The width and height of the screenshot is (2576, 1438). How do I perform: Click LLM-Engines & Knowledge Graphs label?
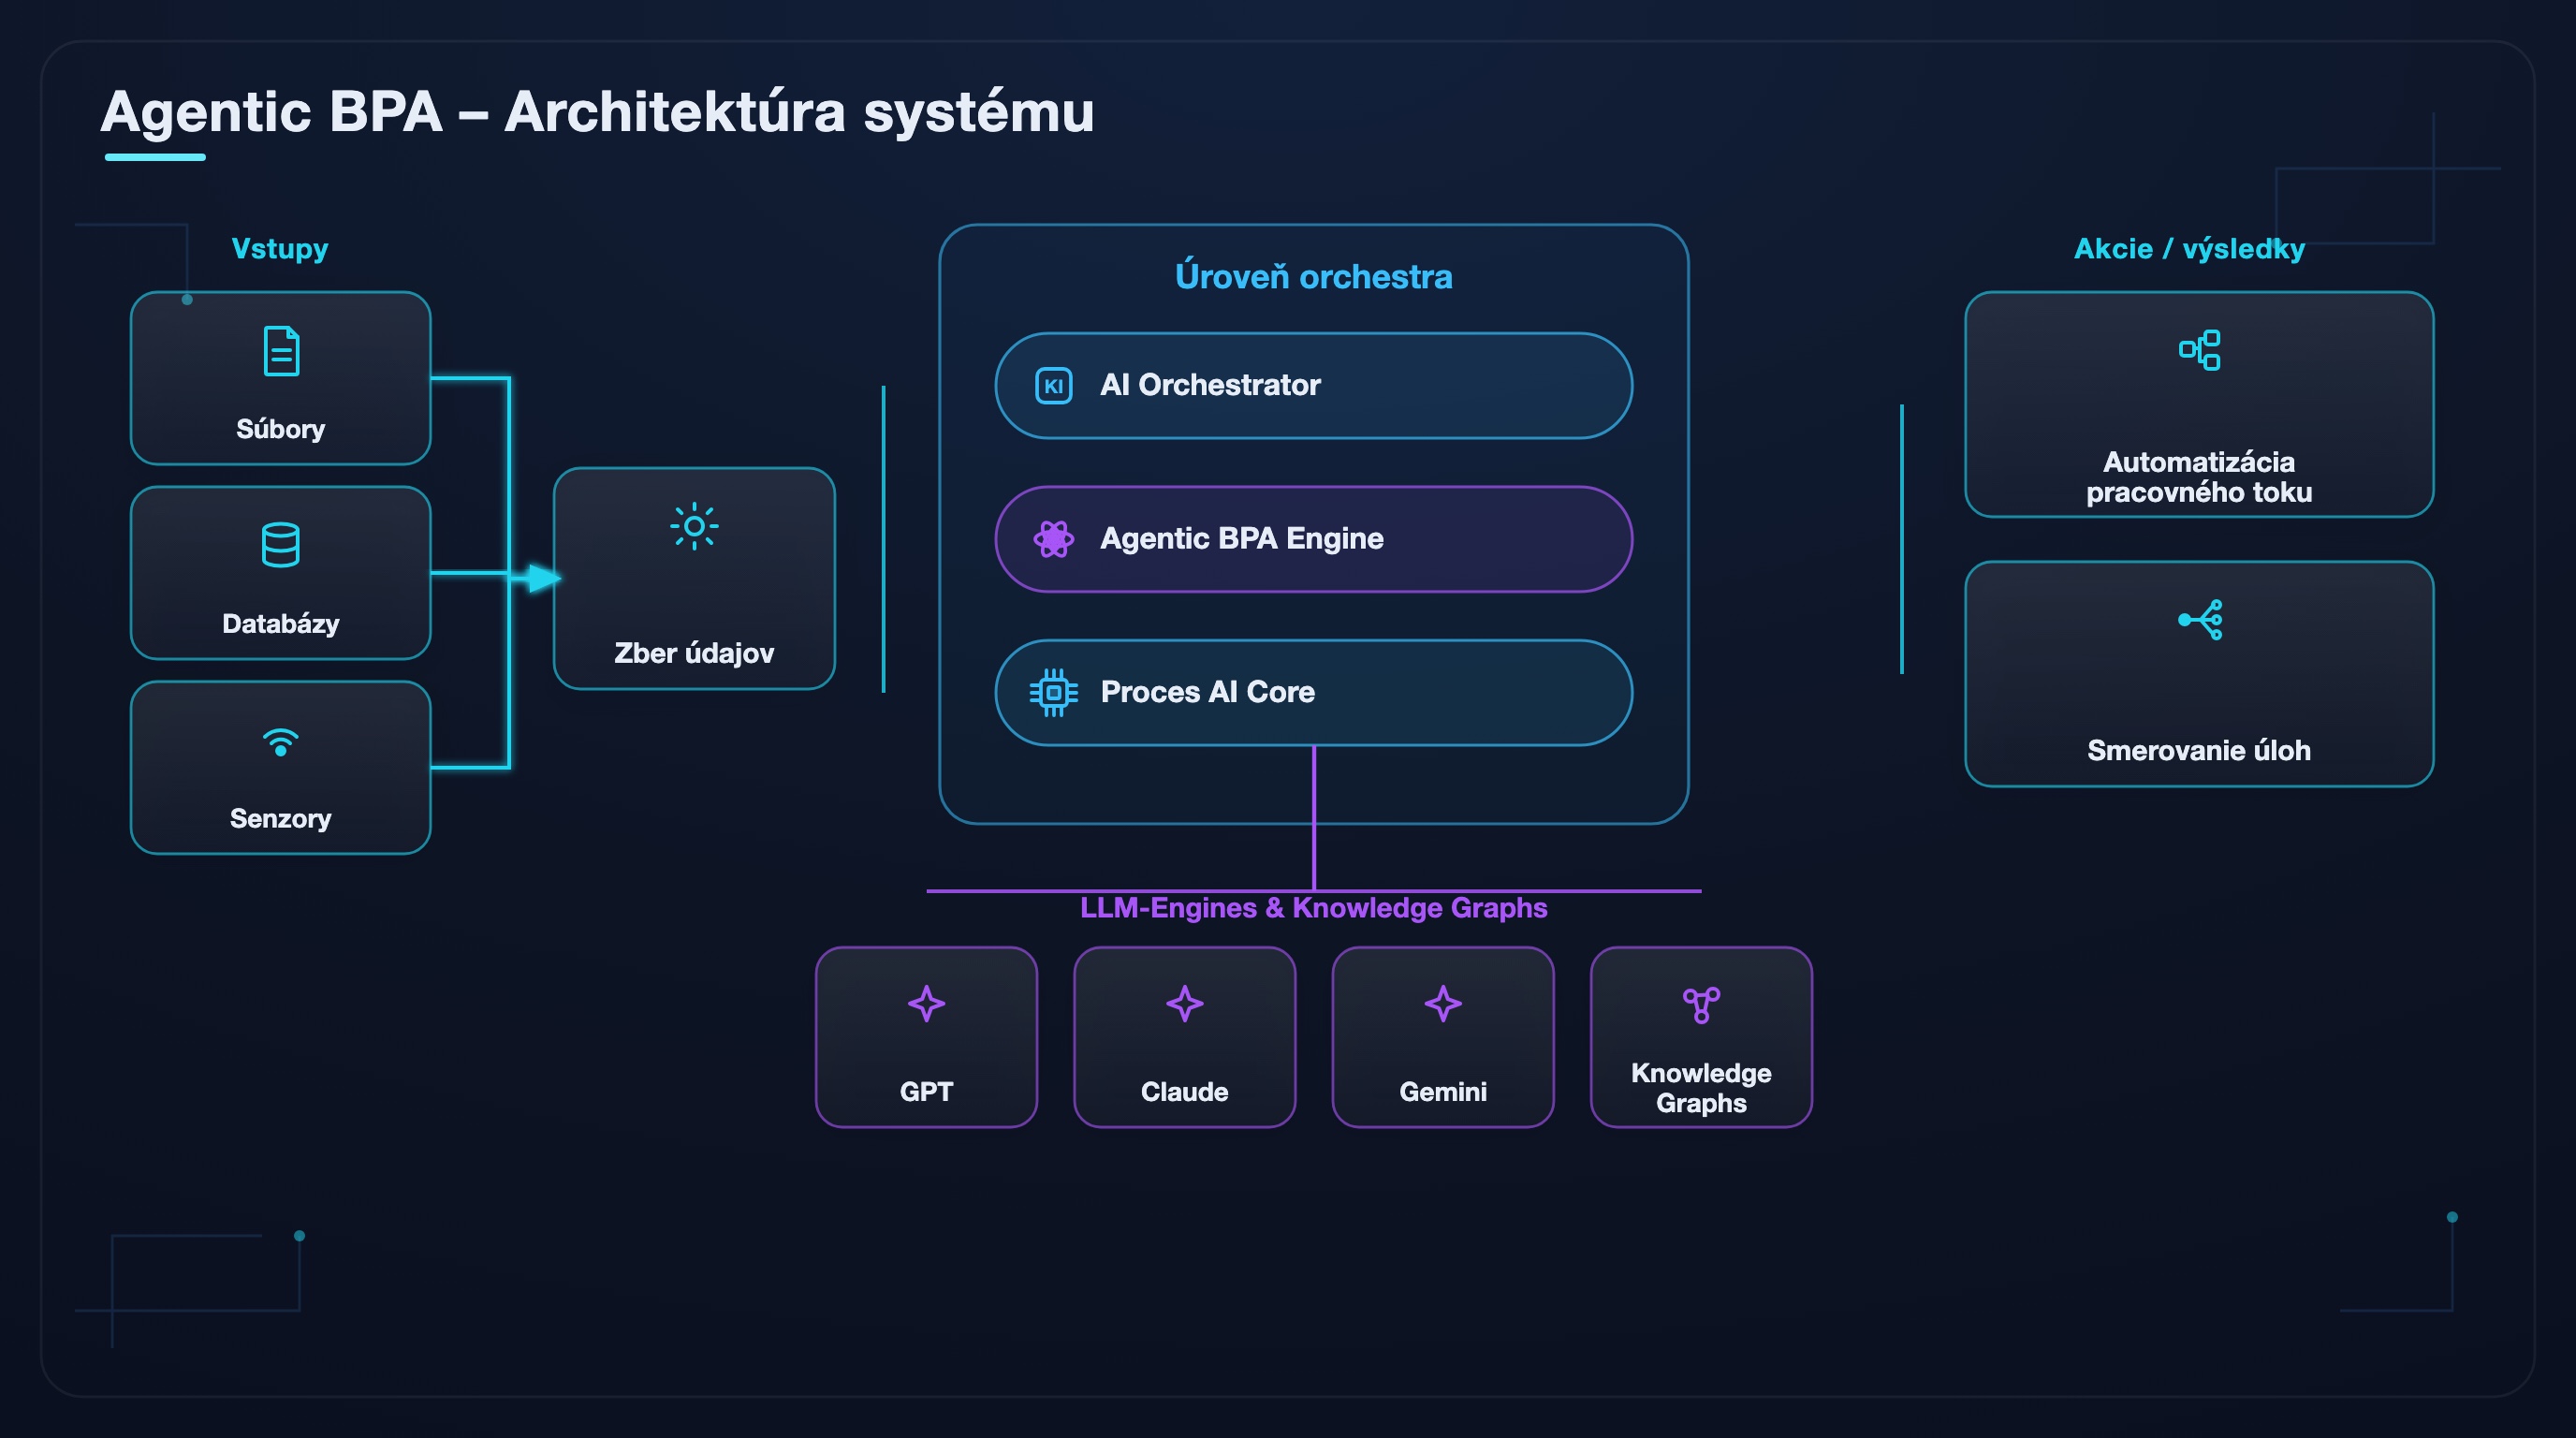1313,907
